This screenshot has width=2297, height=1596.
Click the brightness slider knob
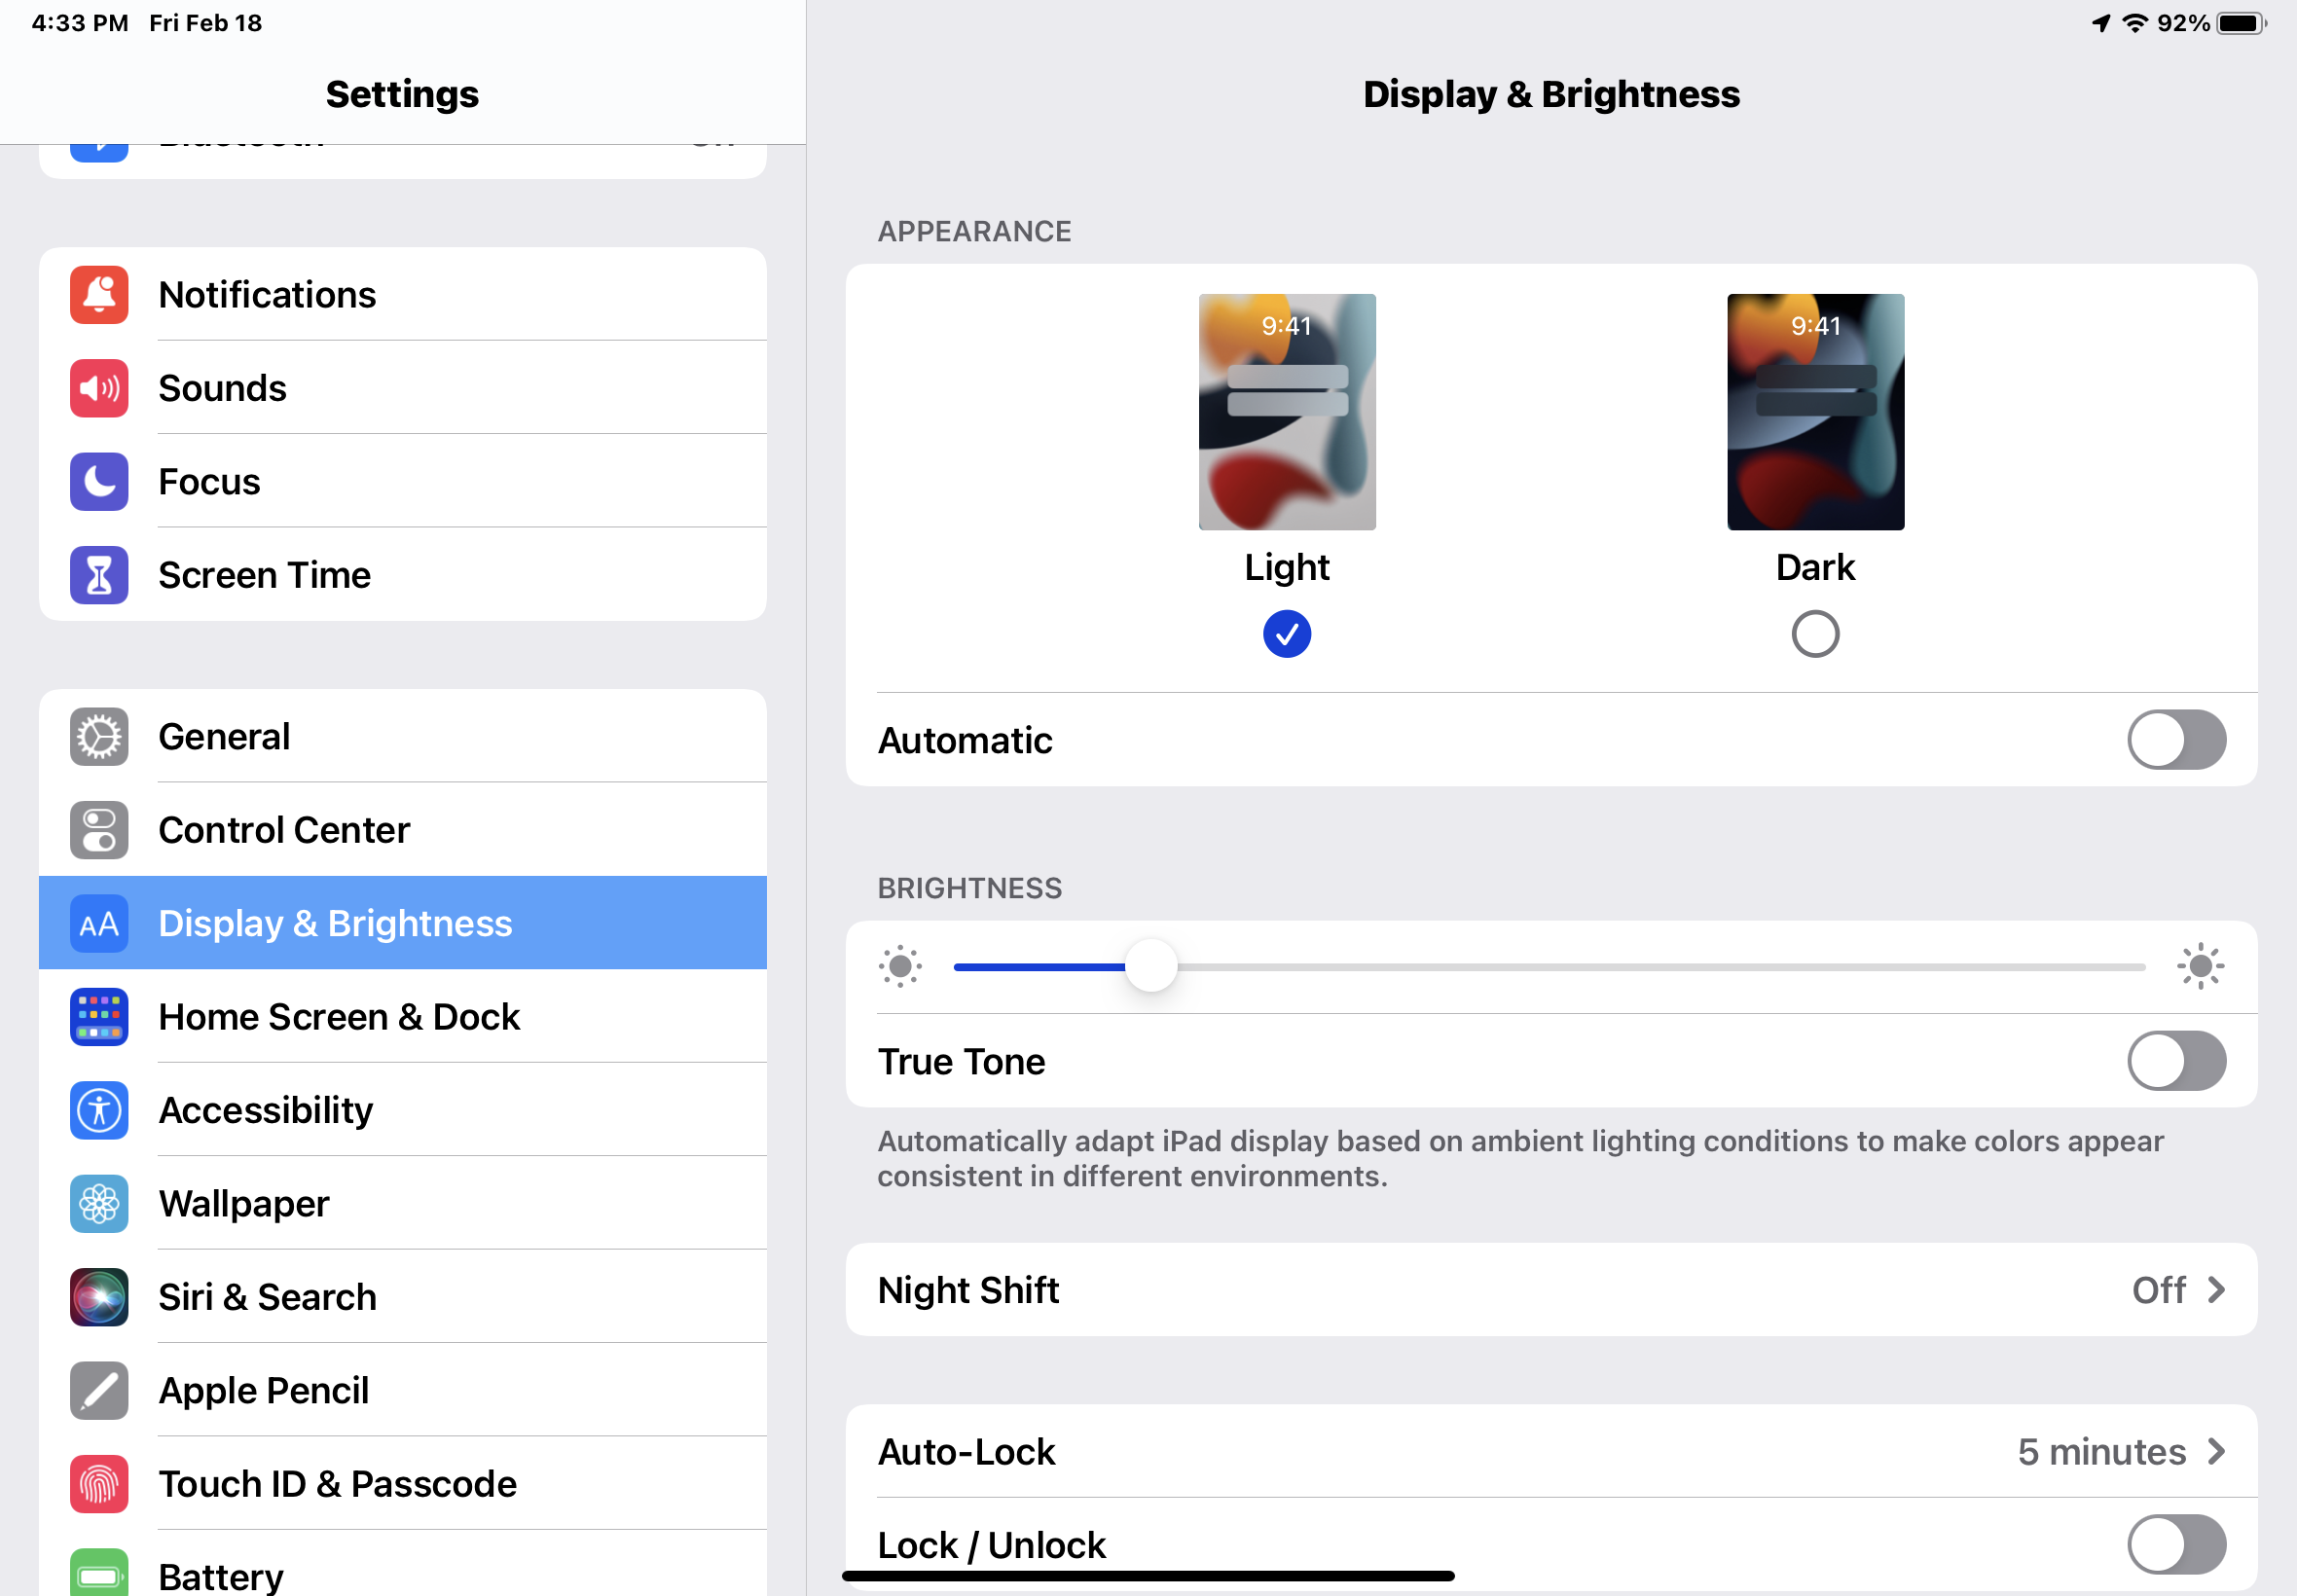point(1150,966)
